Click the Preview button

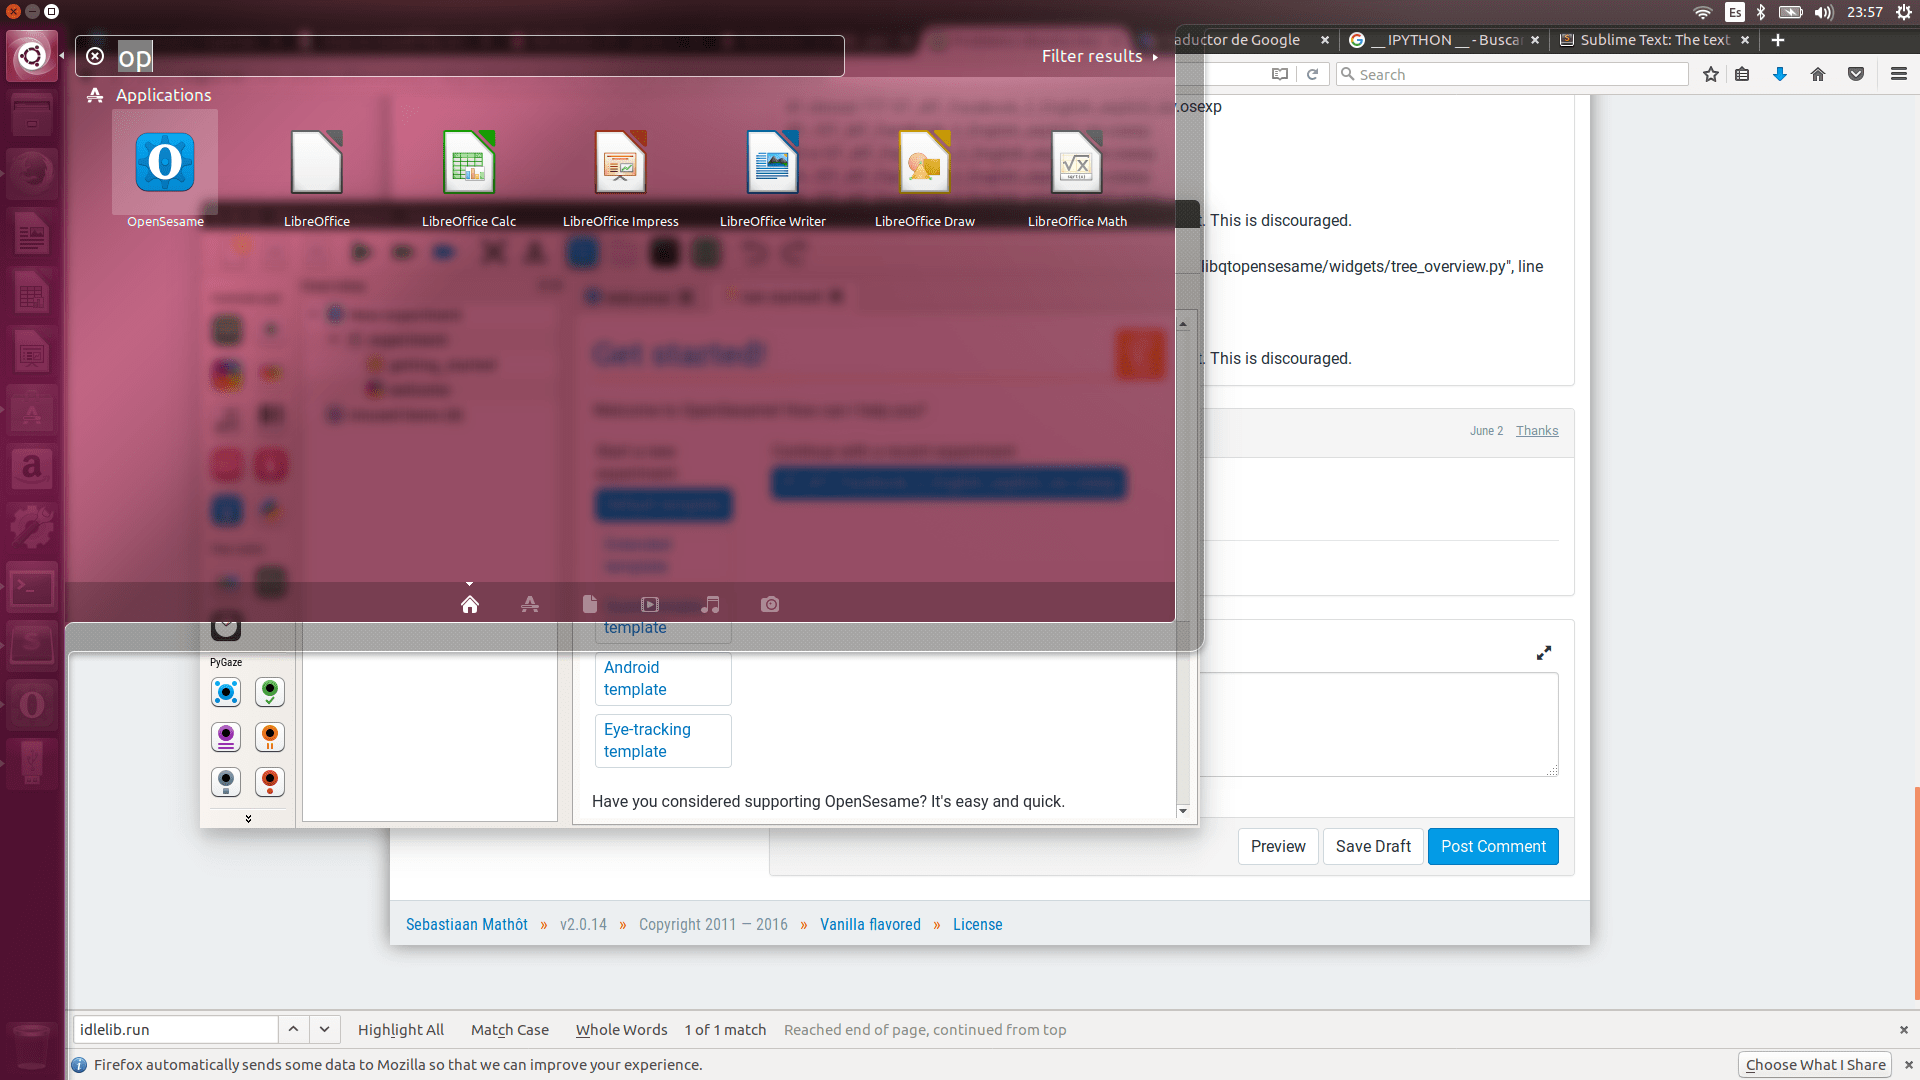point(1278,847)
